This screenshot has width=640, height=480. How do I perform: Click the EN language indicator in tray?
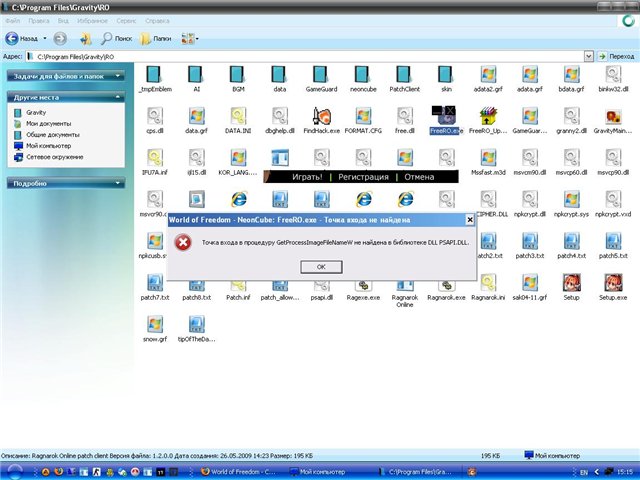(584, 472)
